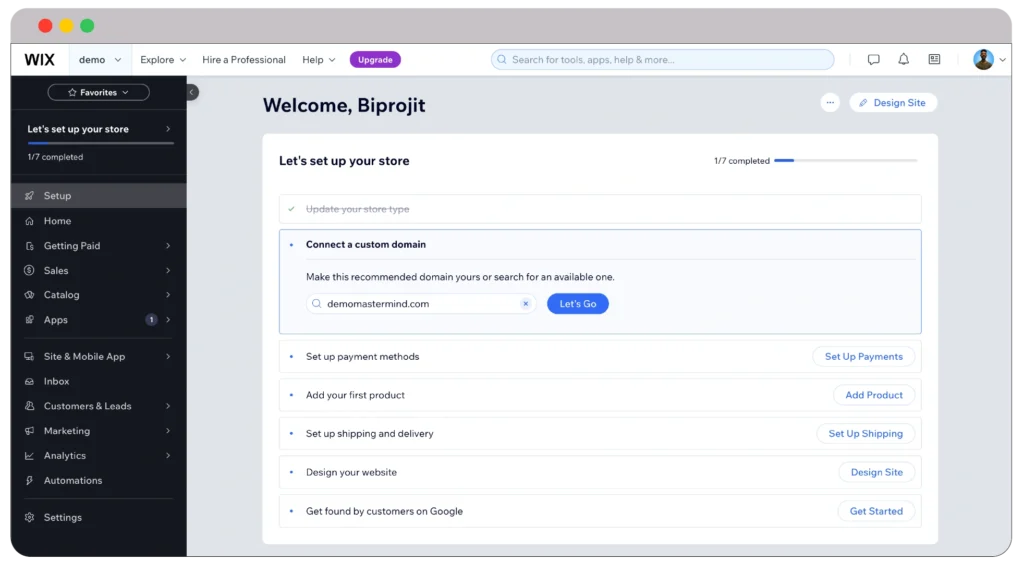This screenshot has width=1024, height=574.
Task: Open the more actions ellipsis button
Action: point(830,103)
